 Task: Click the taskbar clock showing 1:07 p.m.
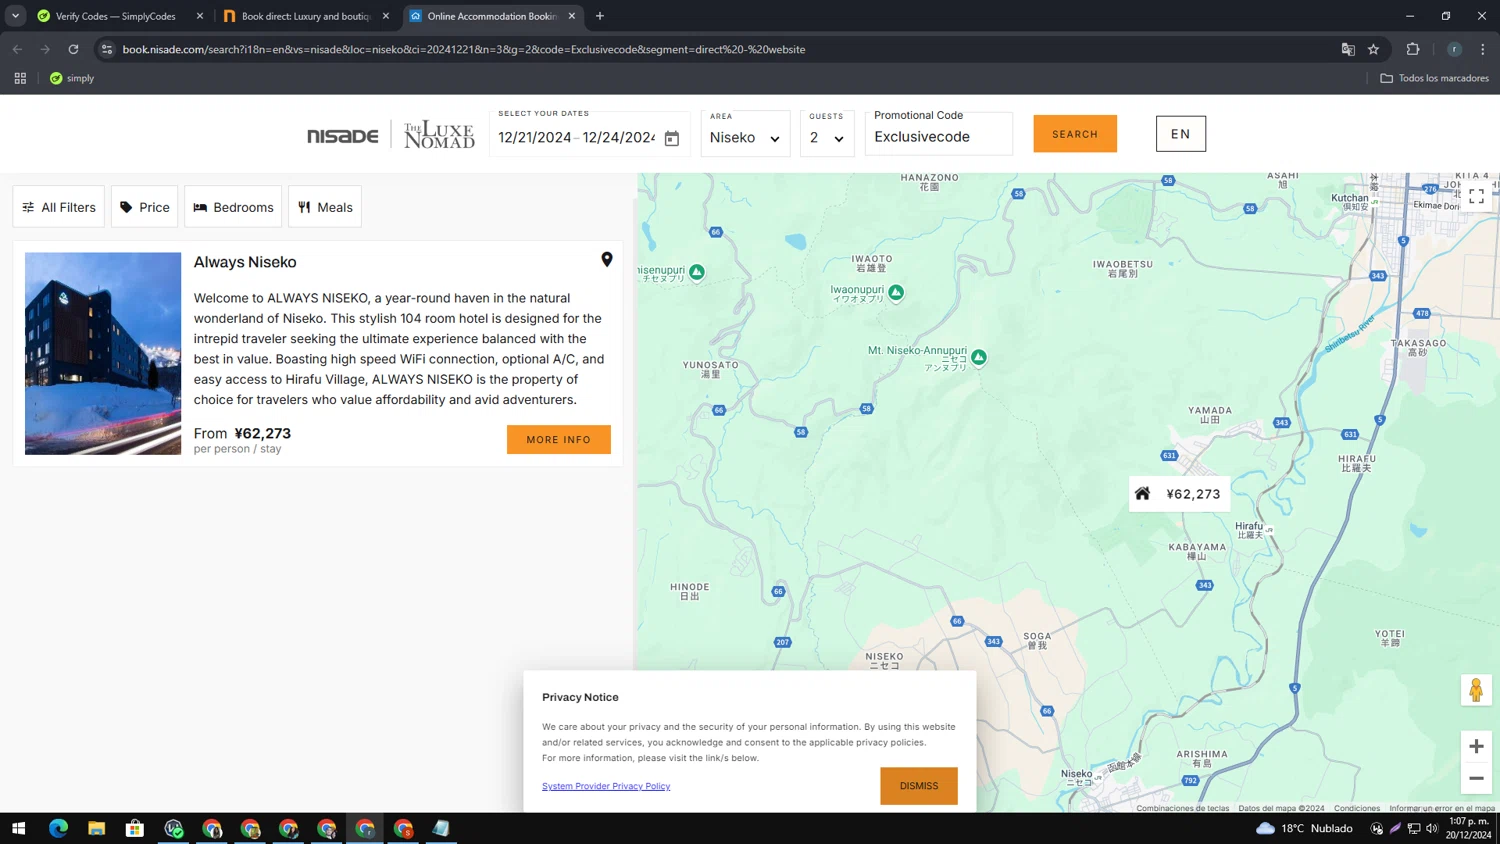pyautogui.click(x=1468, y=828)
